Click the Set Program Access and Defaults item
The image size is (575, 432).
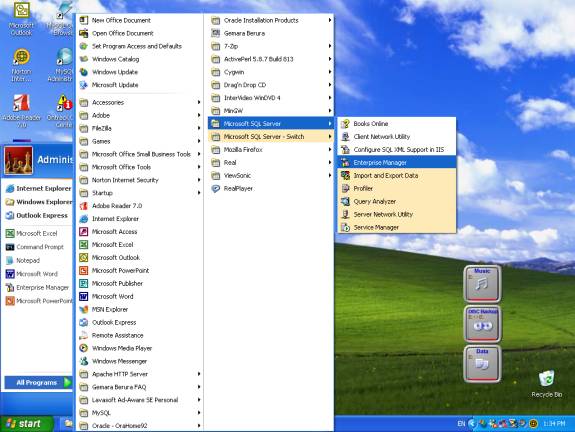click(x=140, y=46)
